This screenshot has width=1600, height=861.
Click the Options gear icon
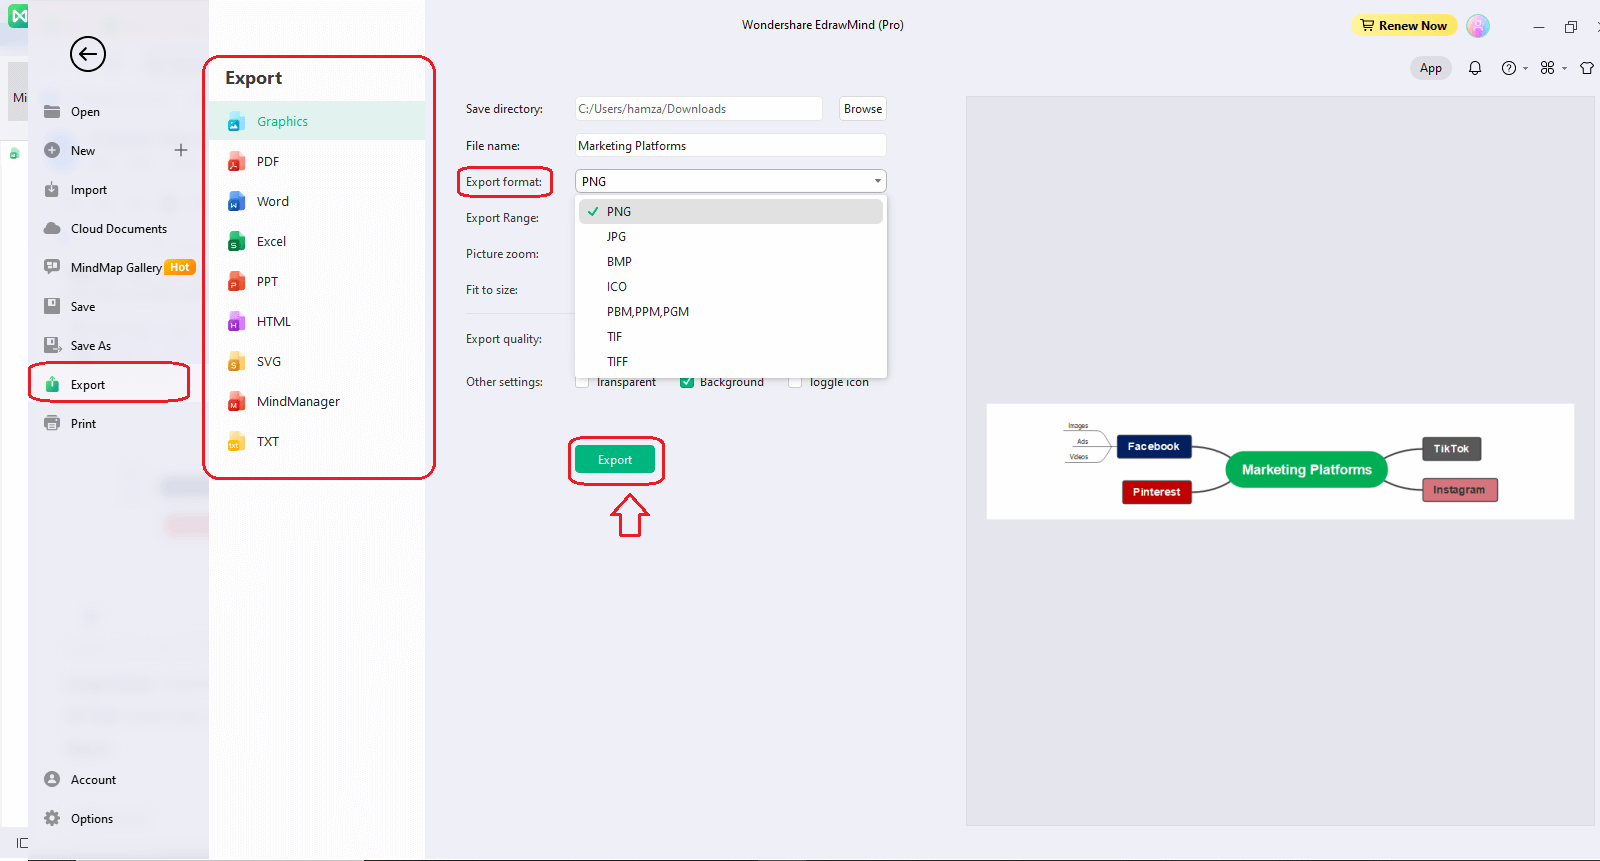(x=52, y=818)
